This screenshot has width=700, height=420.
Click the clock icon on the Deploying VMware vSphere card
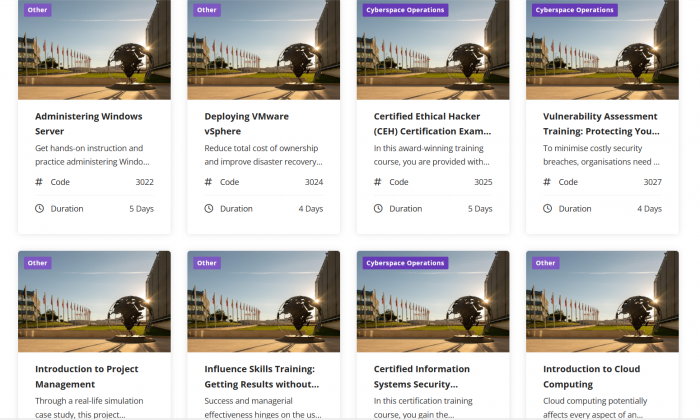[x=209, y=208]
